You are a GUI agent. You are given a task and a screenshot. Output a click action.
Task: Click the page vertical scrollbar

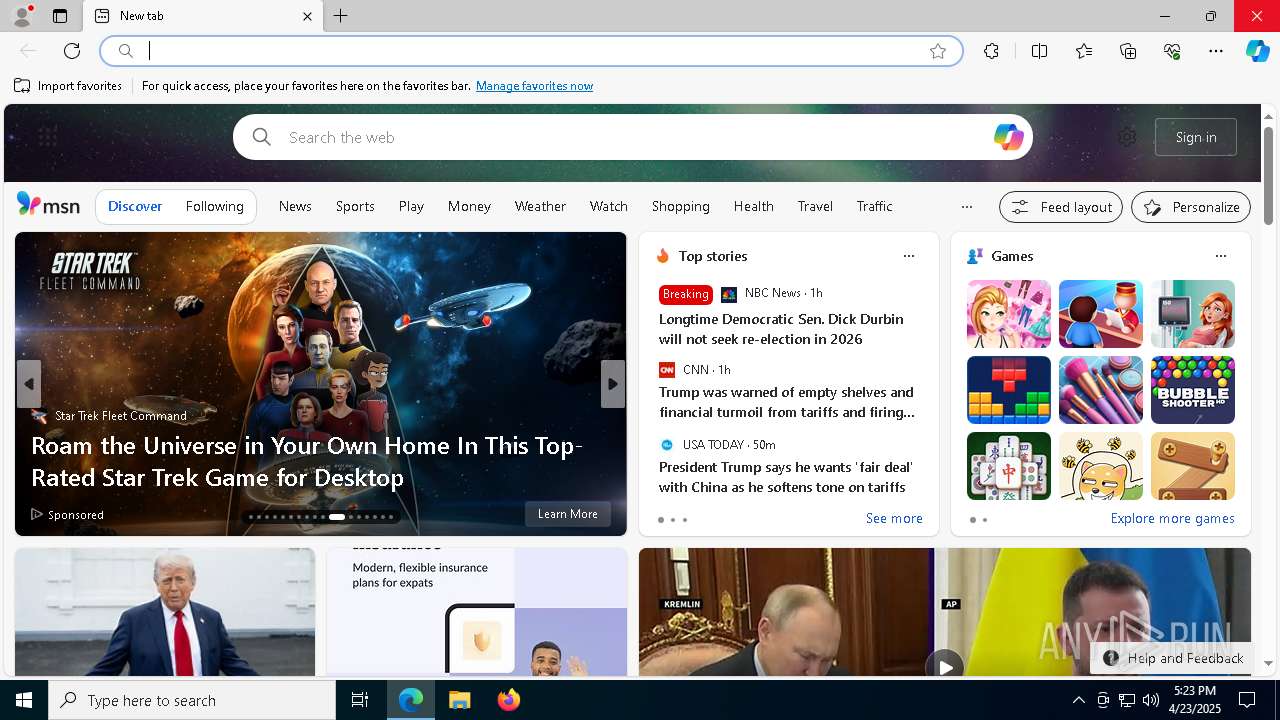click(1268, 175)
